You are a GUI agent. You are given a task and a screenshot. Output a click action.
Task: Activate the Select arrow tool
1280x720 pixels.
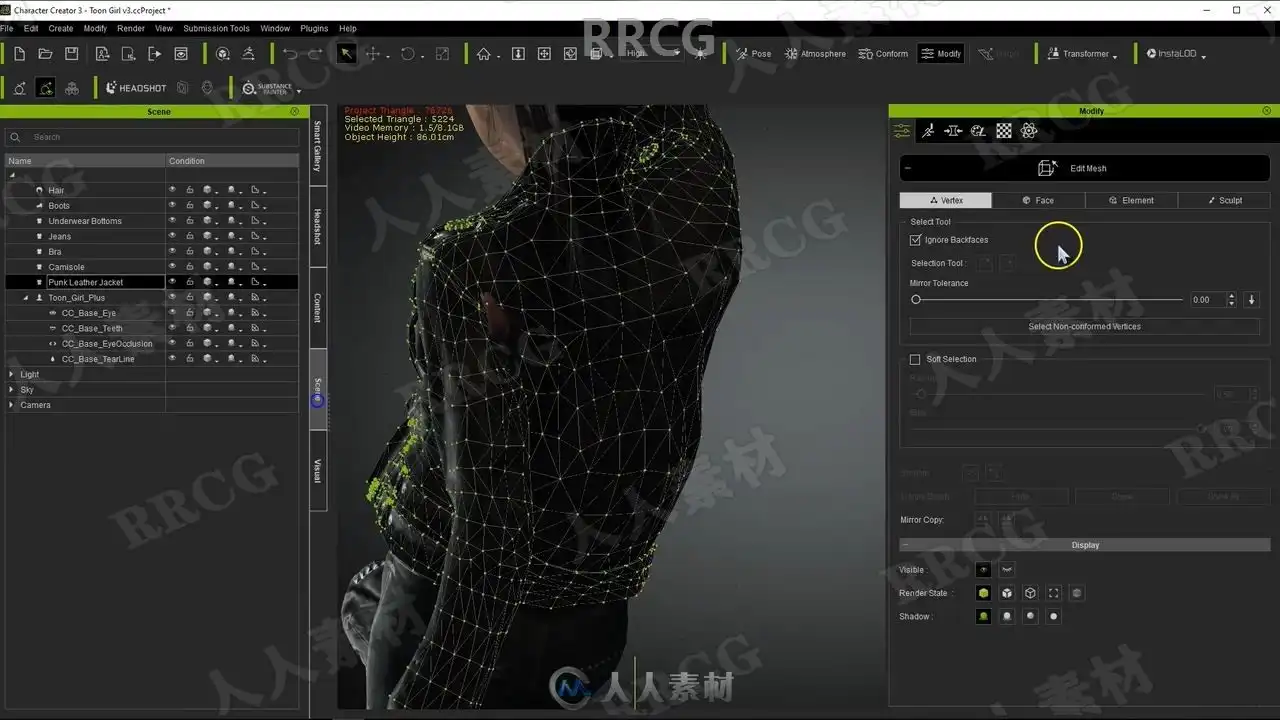[346, 54]
